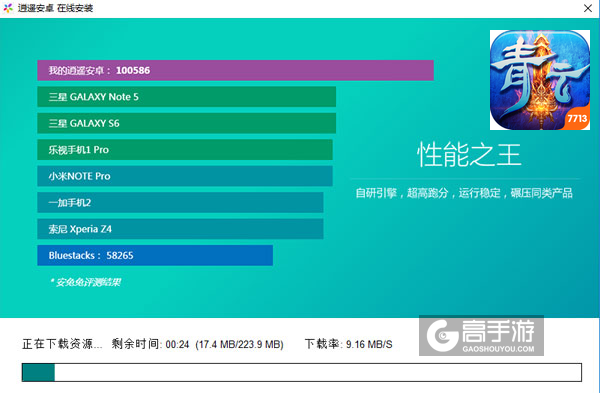The width and height of the screenshot is (600, 393).
Task: Click the download progress bar
Action: 302,372
